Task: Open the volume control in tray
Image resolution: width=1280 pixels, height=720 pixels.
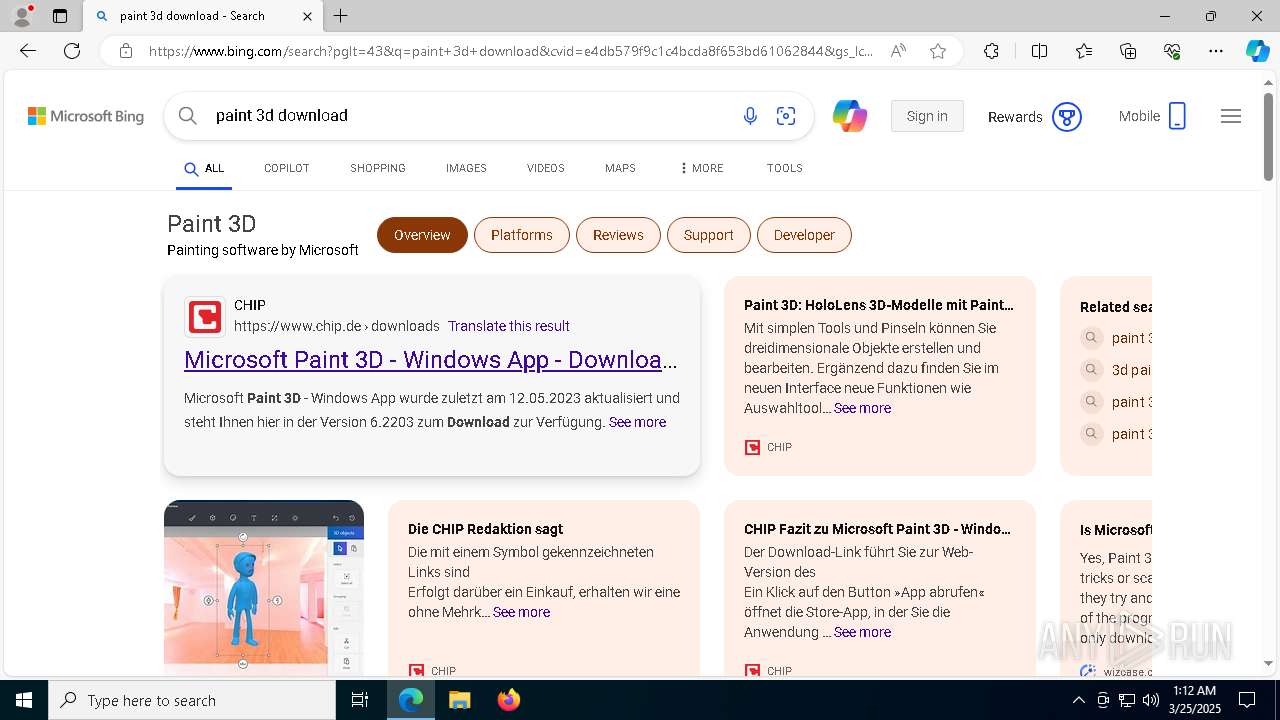Action: tap(1151, 700)
